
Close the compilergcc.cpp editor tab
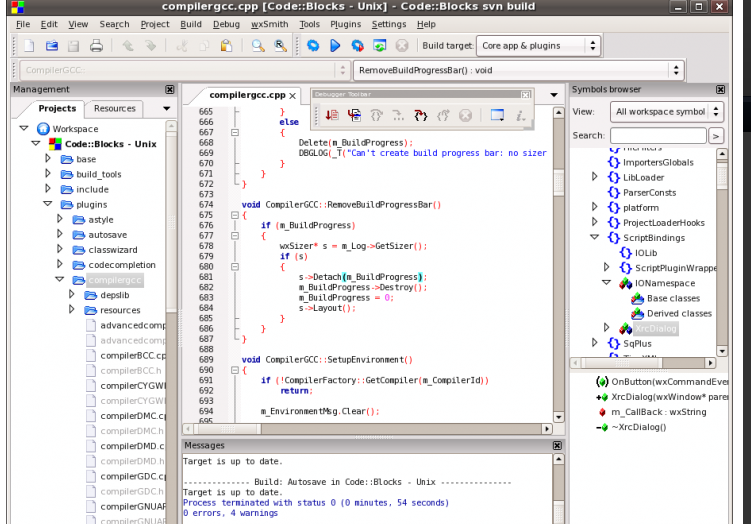click(292, 96)
